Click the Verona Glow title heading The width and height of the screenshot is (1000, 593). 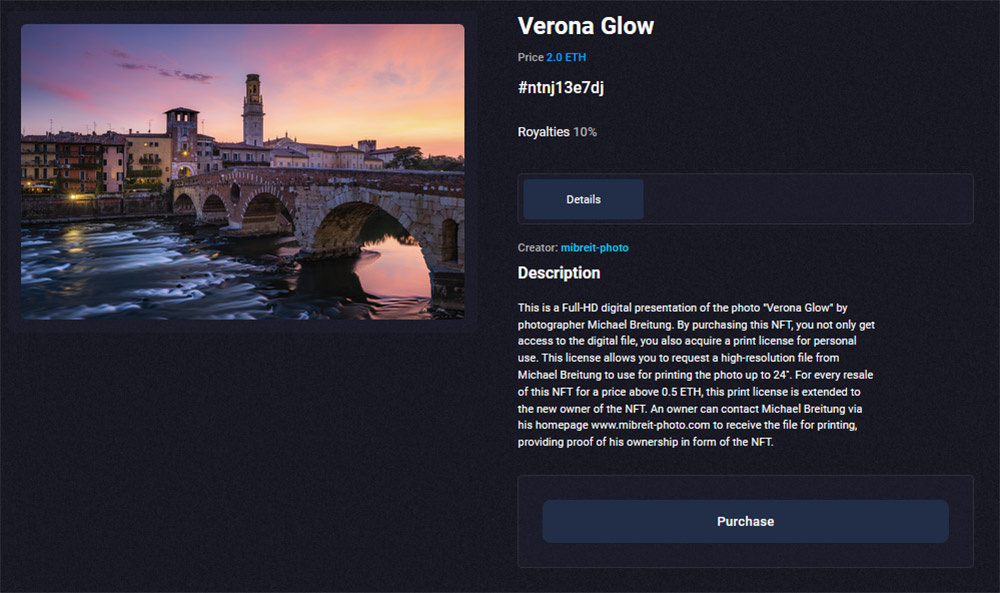(586, 26)
